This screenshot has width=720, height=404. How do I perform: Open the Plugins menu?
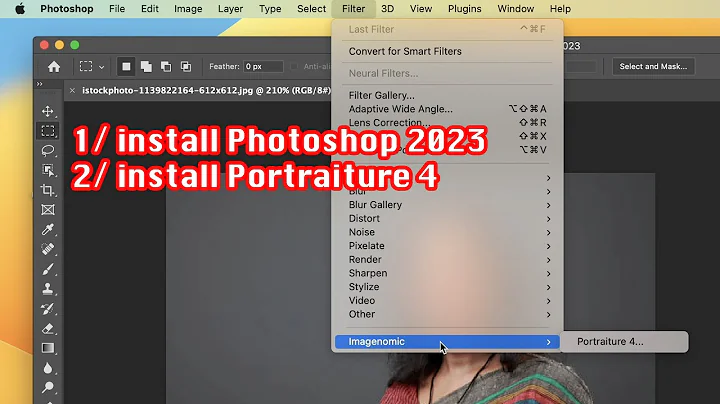click(465, 9)
